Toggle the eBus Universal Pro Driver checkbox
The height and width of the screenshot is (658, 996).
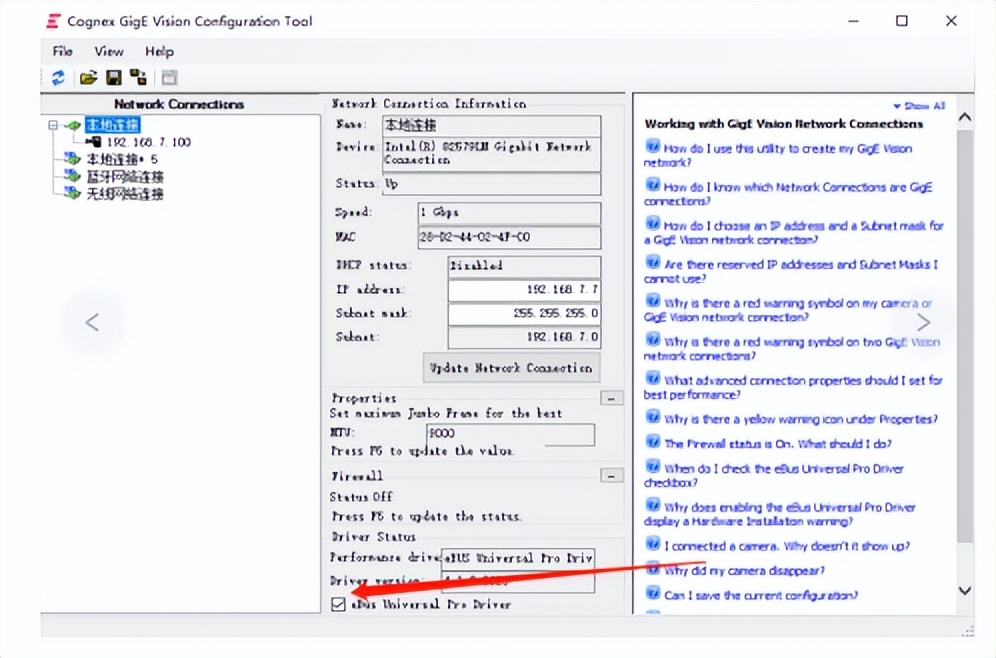(x=339, y=604)
